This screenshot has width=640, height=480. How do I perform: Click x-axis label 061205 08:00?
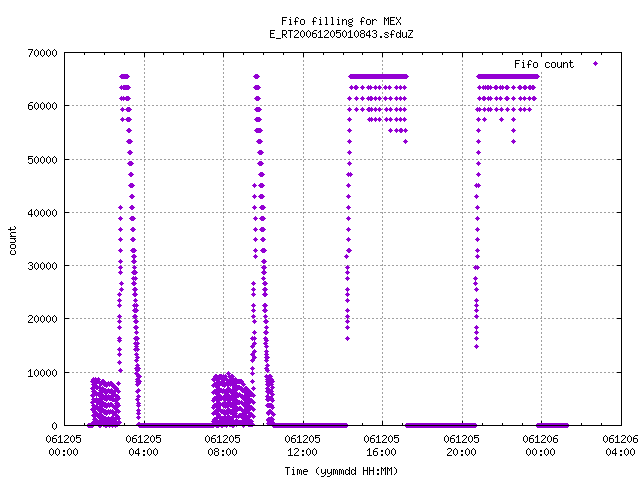point(222,446)
